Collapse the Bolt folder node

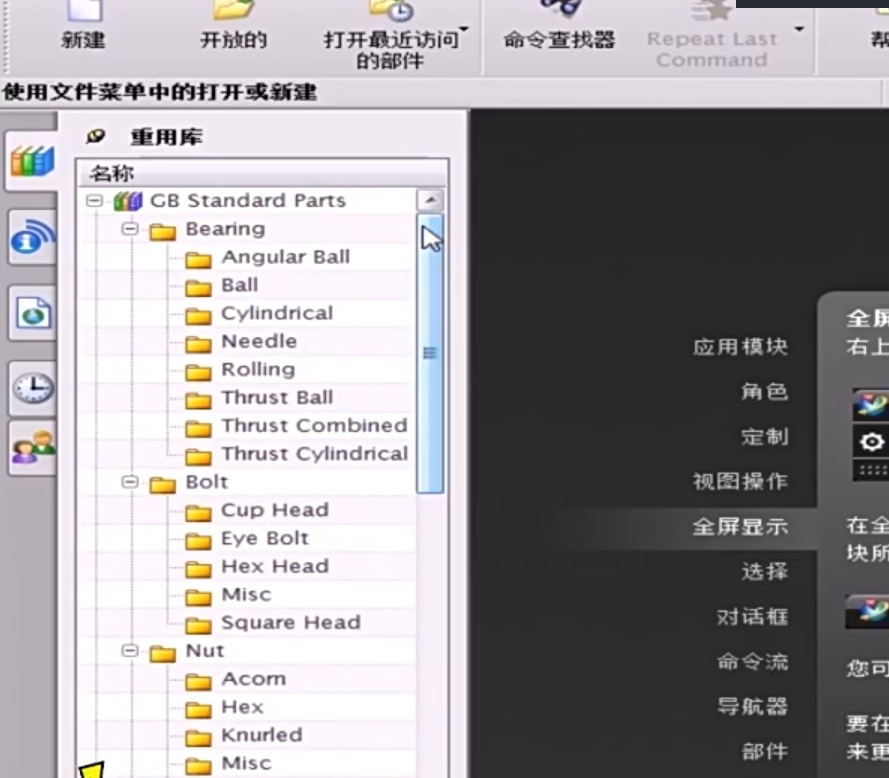pyautogui.click(x=130, y=482)
